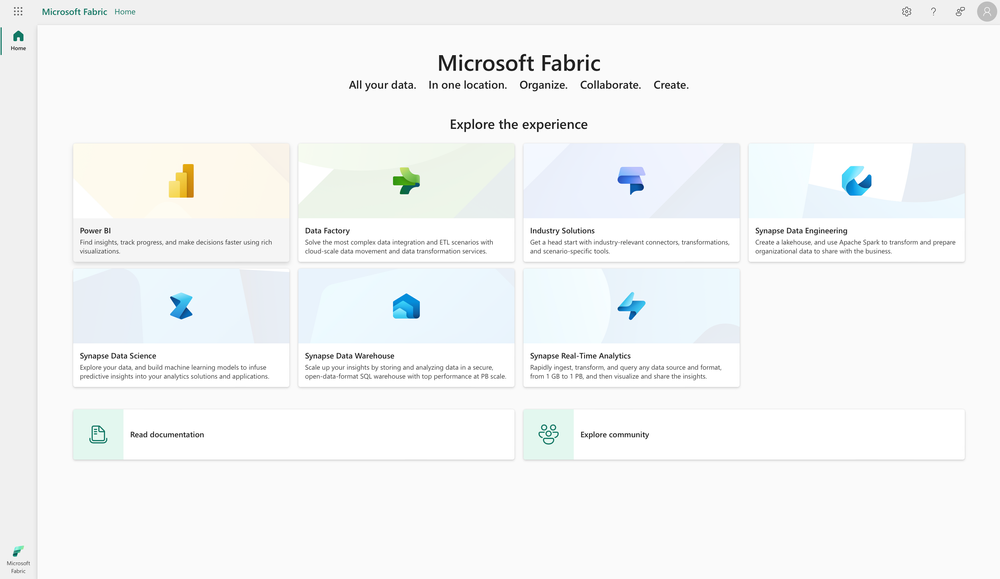Open the app launcher waffle menu
The width and height of the screenshot is (1000, 579).
click(16, 11)
